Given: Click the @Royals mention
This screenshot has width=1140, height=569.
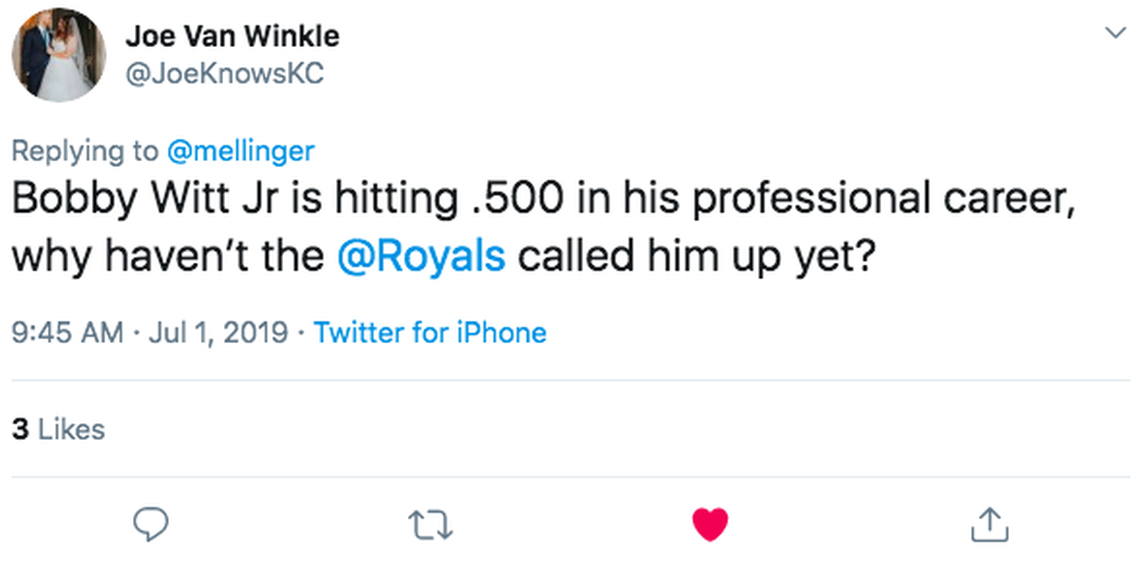Looking at the screenshot, I should (x=421, y=255).
